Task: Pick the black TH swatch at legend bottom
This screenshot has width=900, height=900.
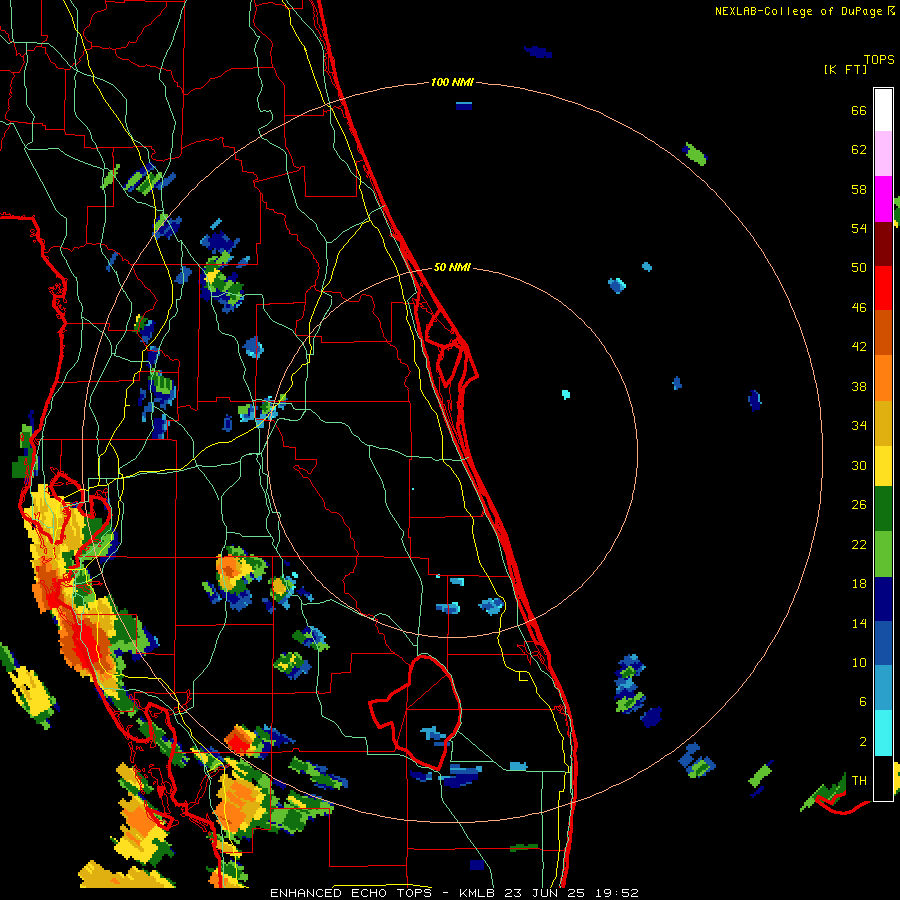Action: point(883,778)
